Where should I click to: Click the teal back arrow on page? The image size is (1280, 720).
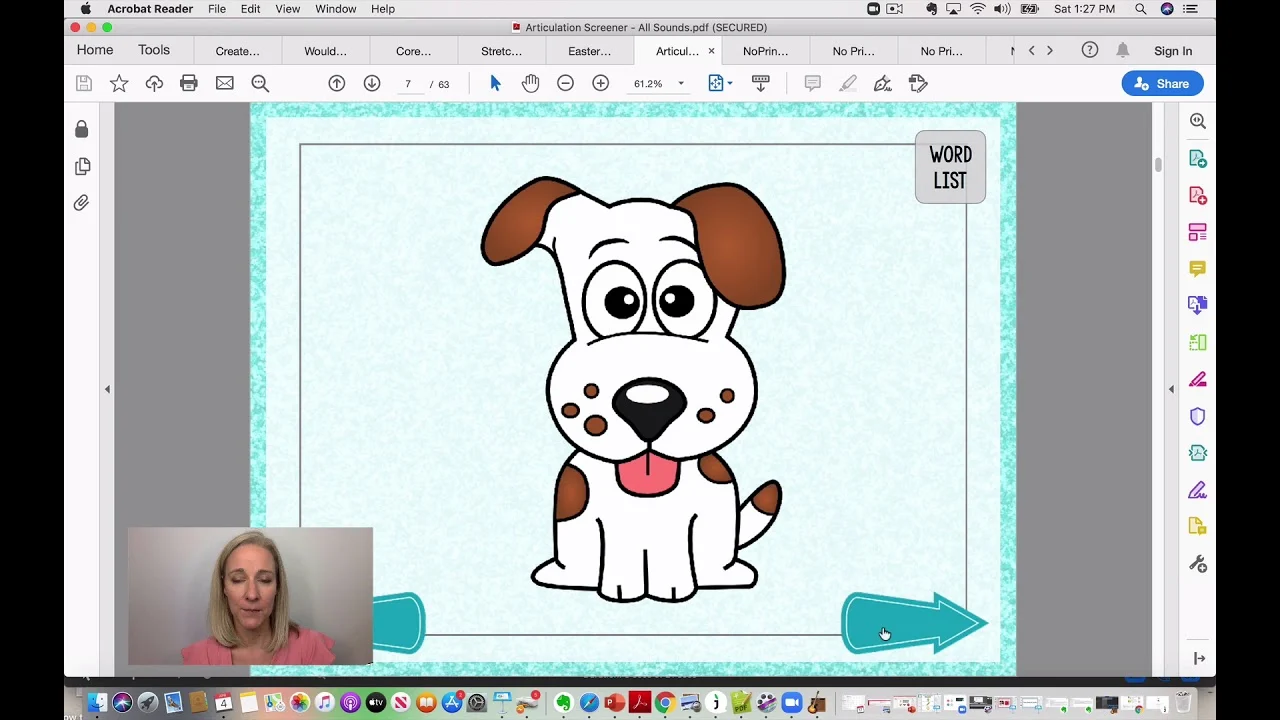pyautogui.click(x=399, y=623)
